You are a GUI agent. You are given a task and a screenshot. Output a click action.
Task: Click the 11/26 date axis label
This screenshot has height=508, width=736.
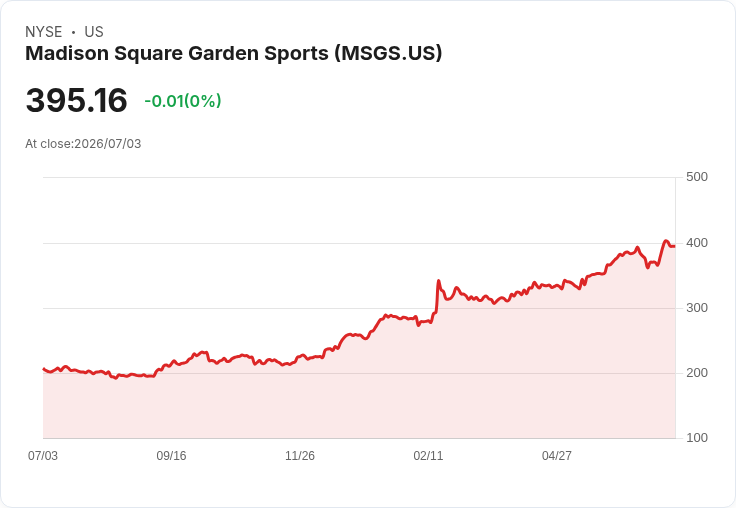[x=300, y=455]
